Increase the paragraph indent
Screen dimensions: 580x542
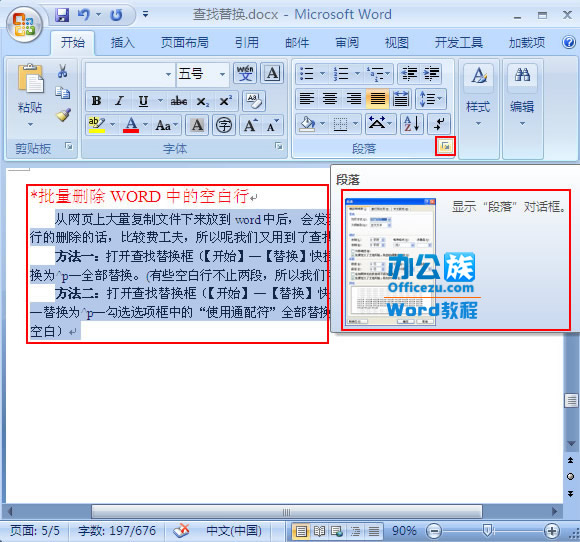point(431,73)
